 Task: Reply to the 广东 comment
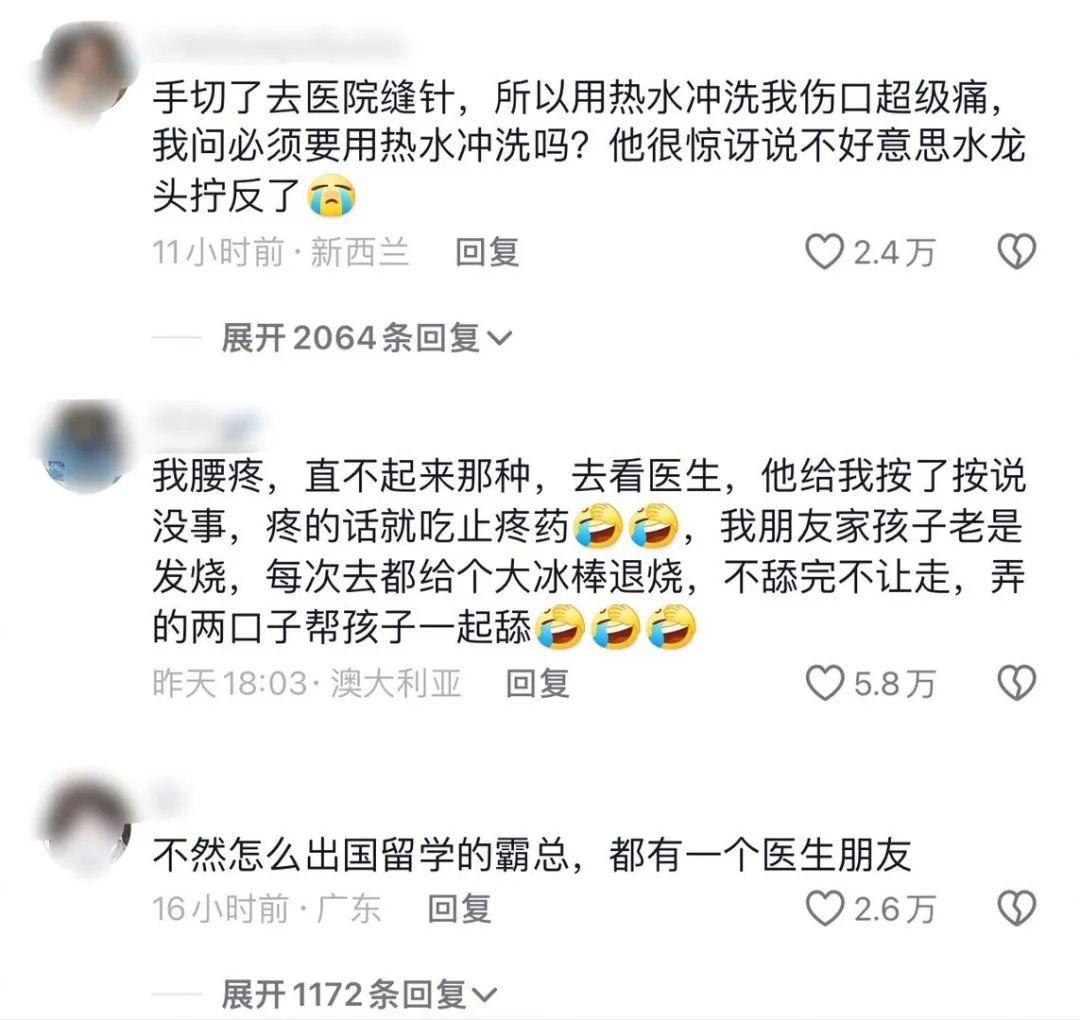coord(459,908)
